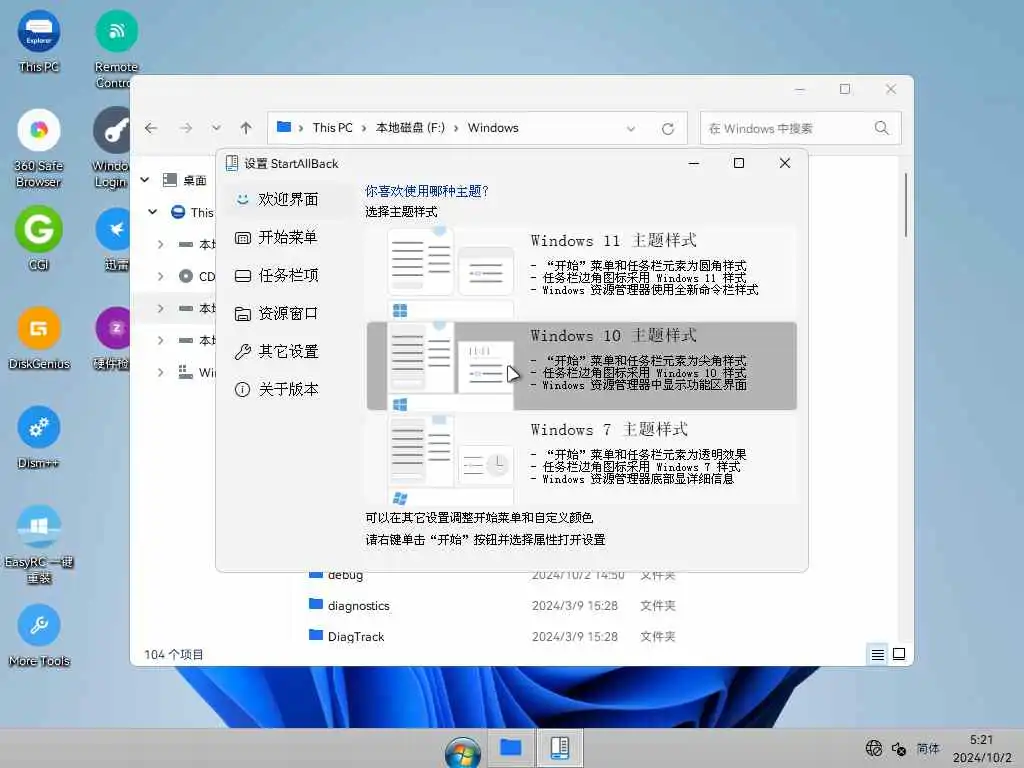Click the Start orb on the taskbar
This screenshot has height=768, width=1024.
coord(462,751)
